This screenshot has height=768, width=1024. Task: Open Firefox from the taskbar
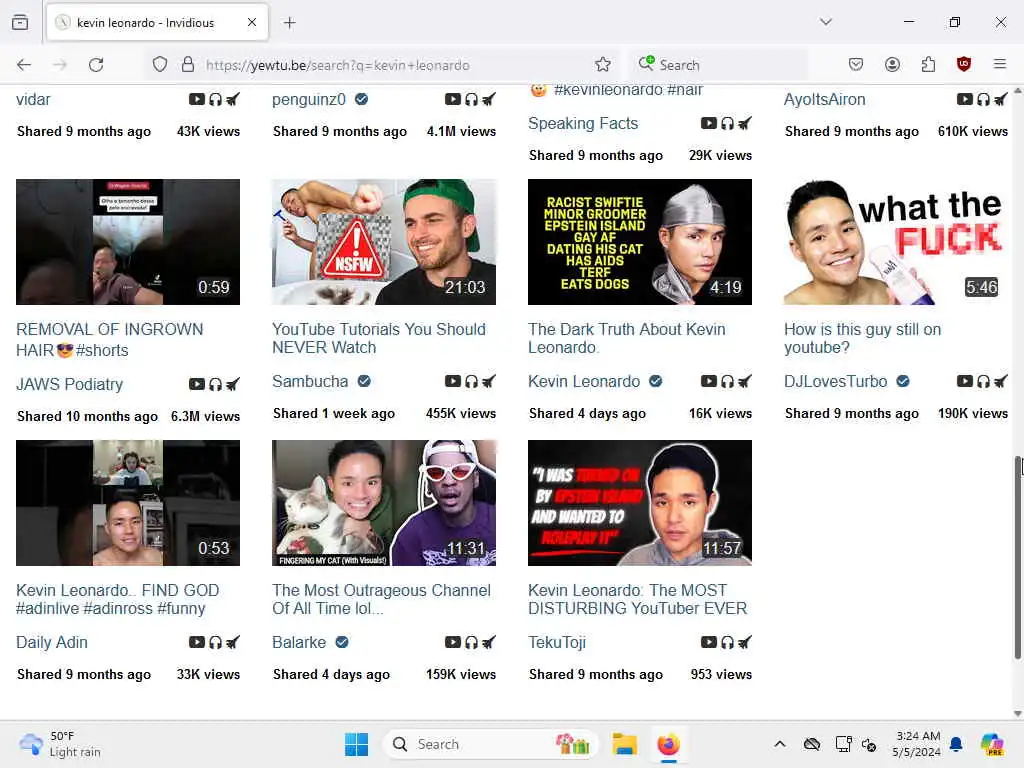tap(668, 744)
